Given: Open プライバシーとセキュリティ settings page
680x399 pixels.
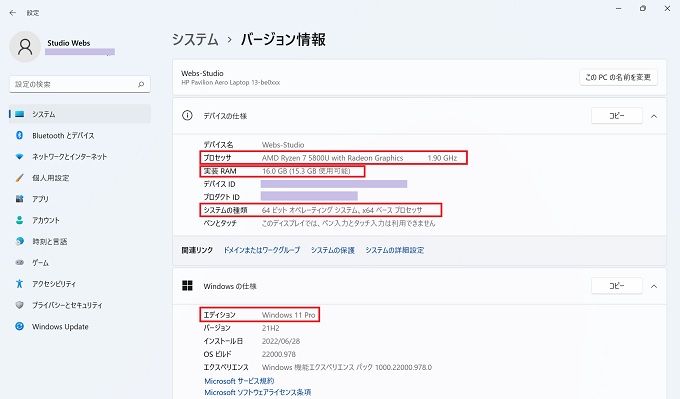Looking at the screenshot, I should (x=80, y=305).
